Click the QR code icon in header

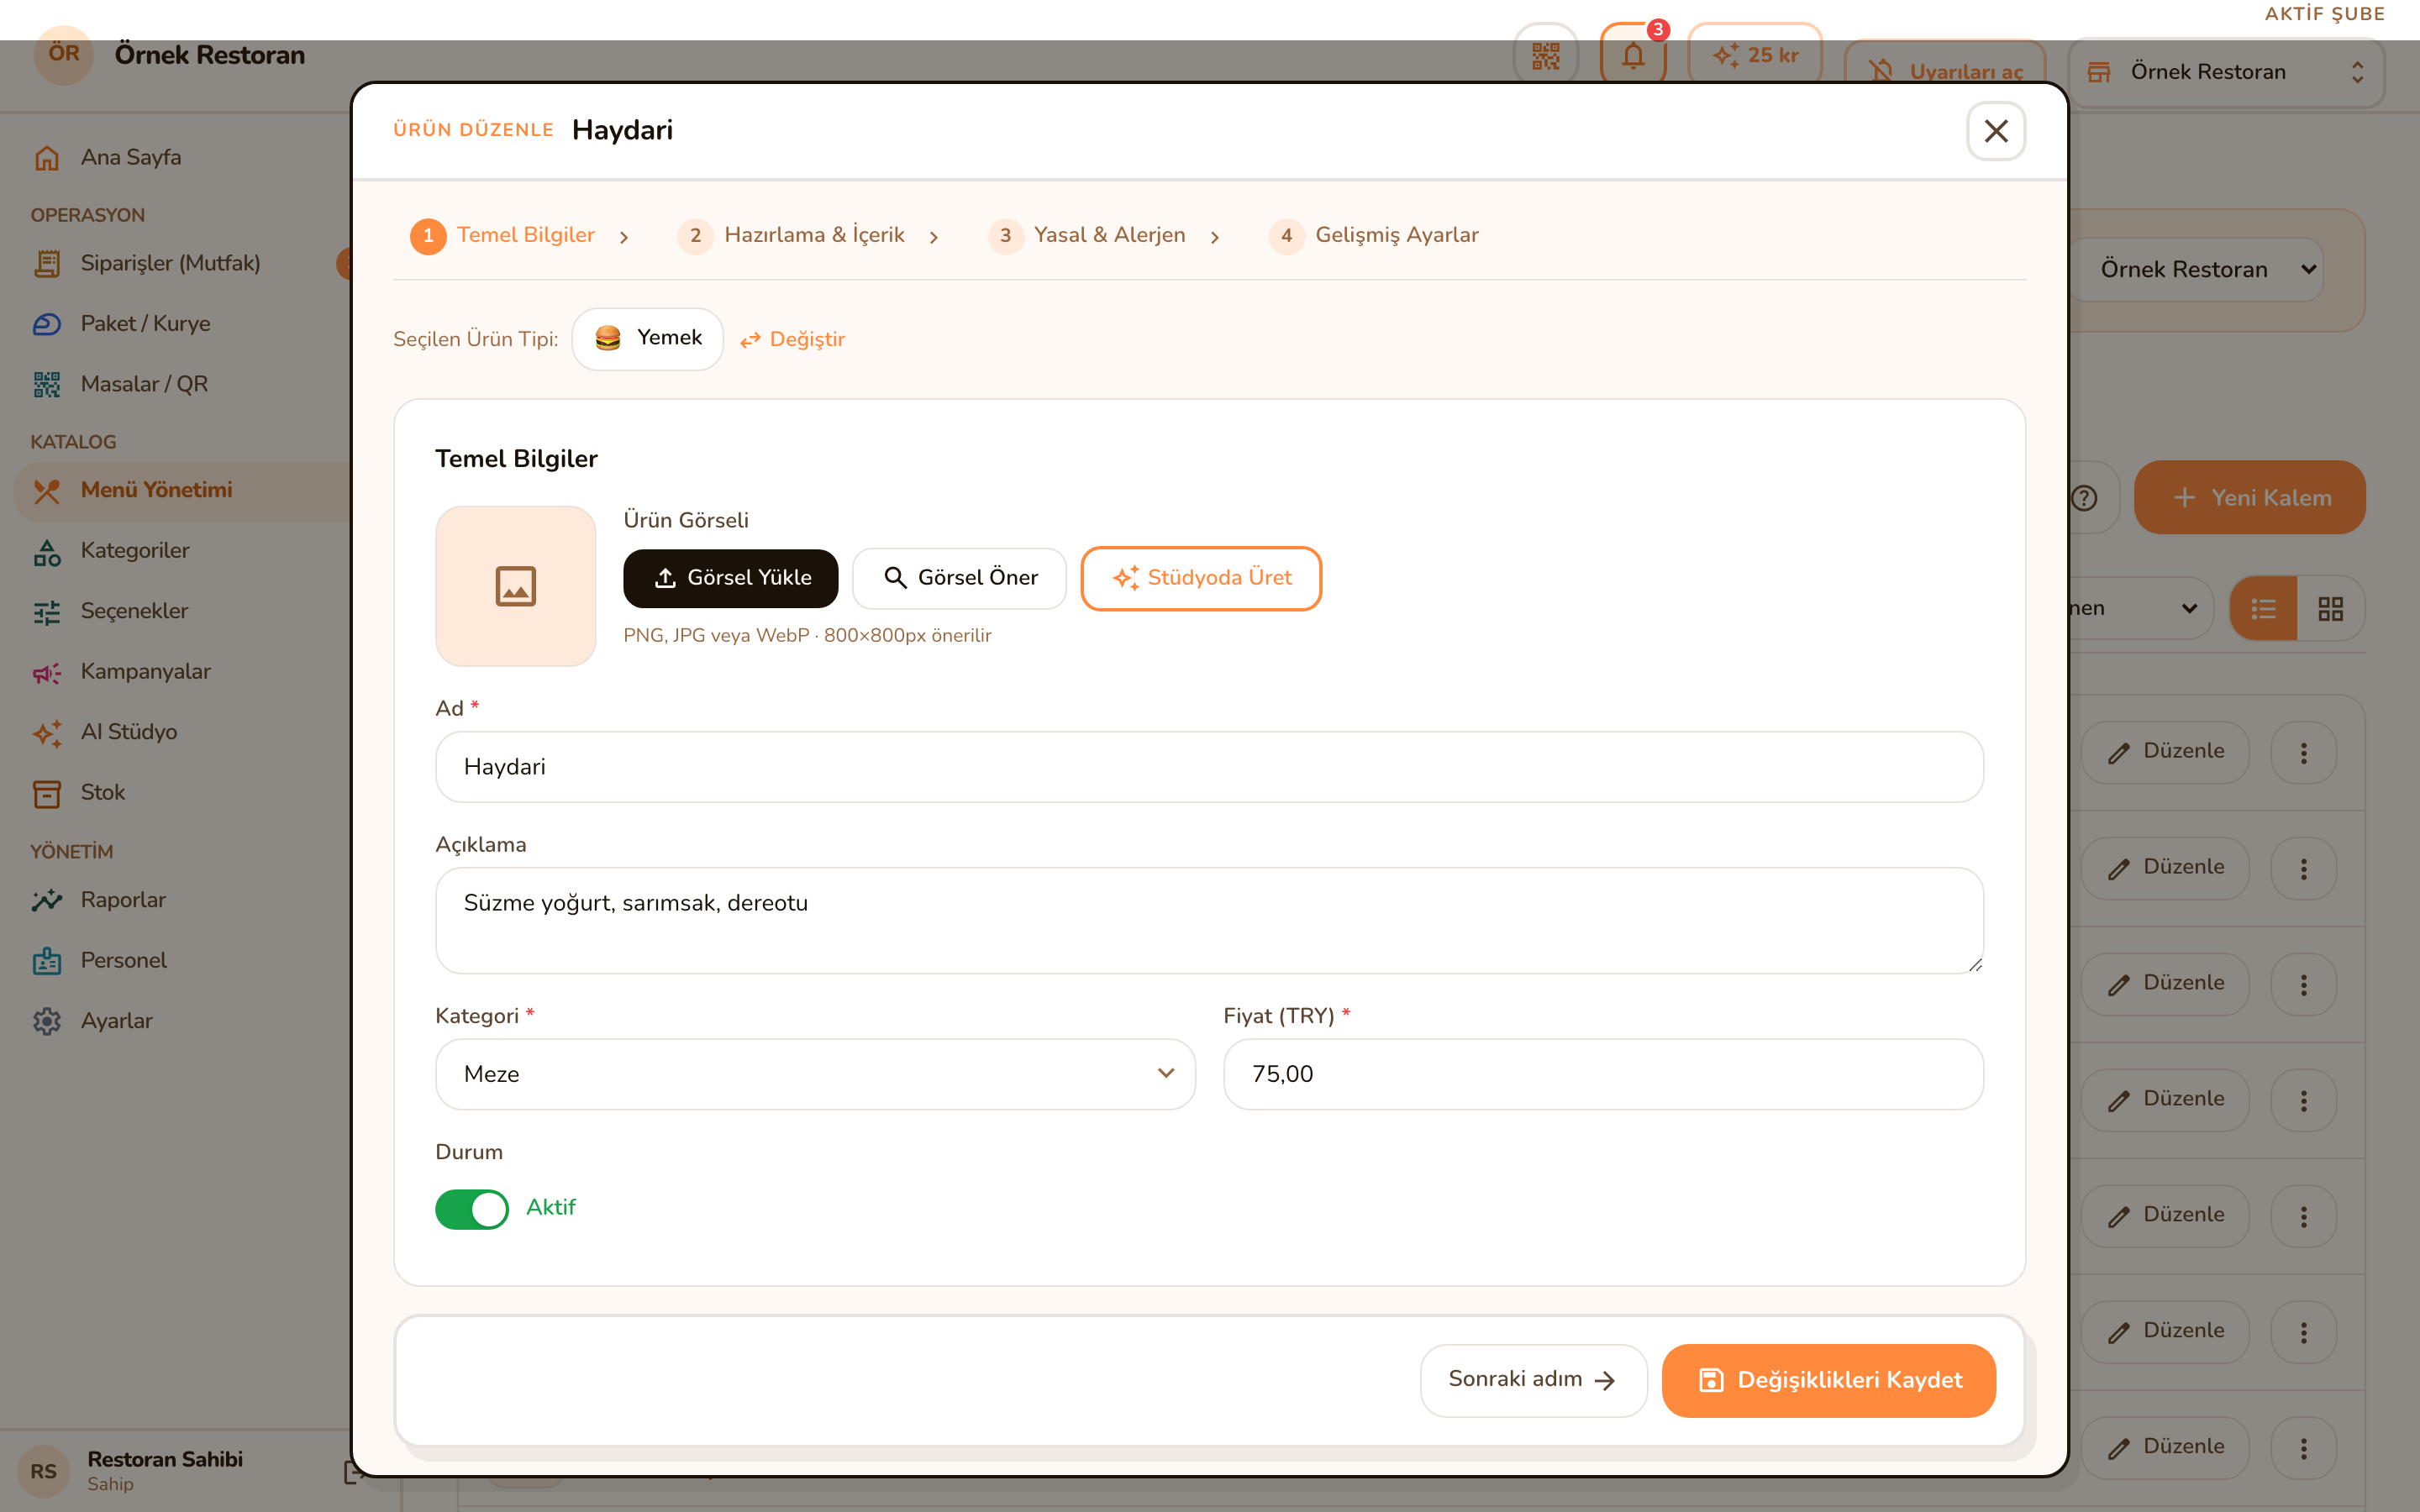[x=1545, y=55]
